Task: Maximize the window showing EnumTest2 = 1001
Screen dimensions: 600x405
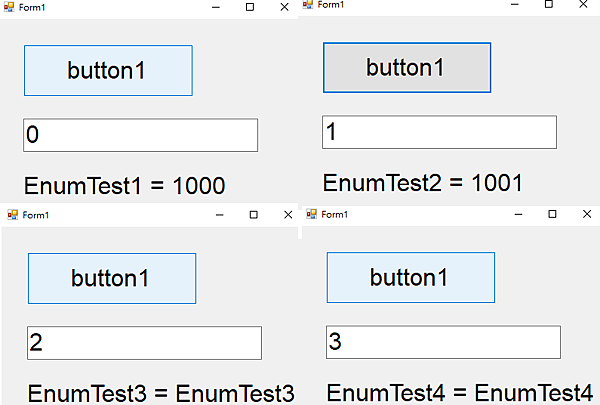Action: [549, 4]
